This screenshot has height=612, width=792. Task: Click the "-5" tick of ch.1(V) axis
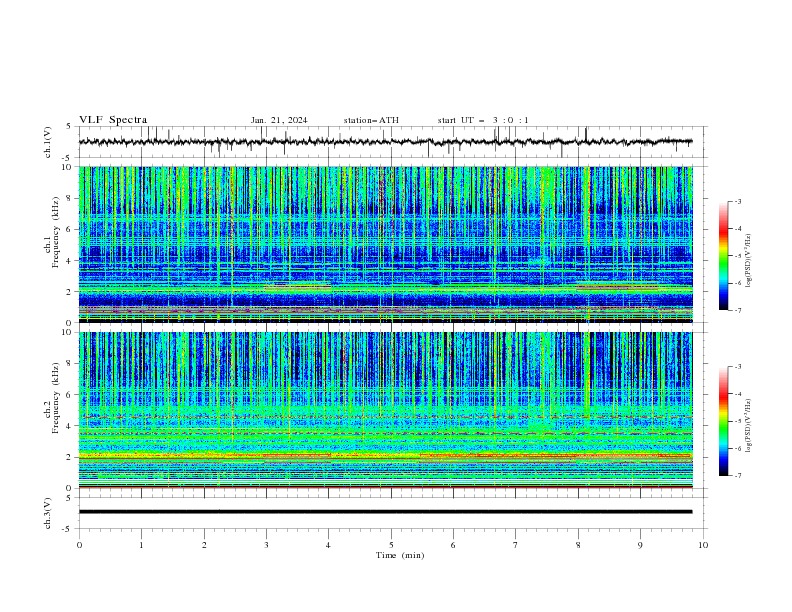point(68,158)
